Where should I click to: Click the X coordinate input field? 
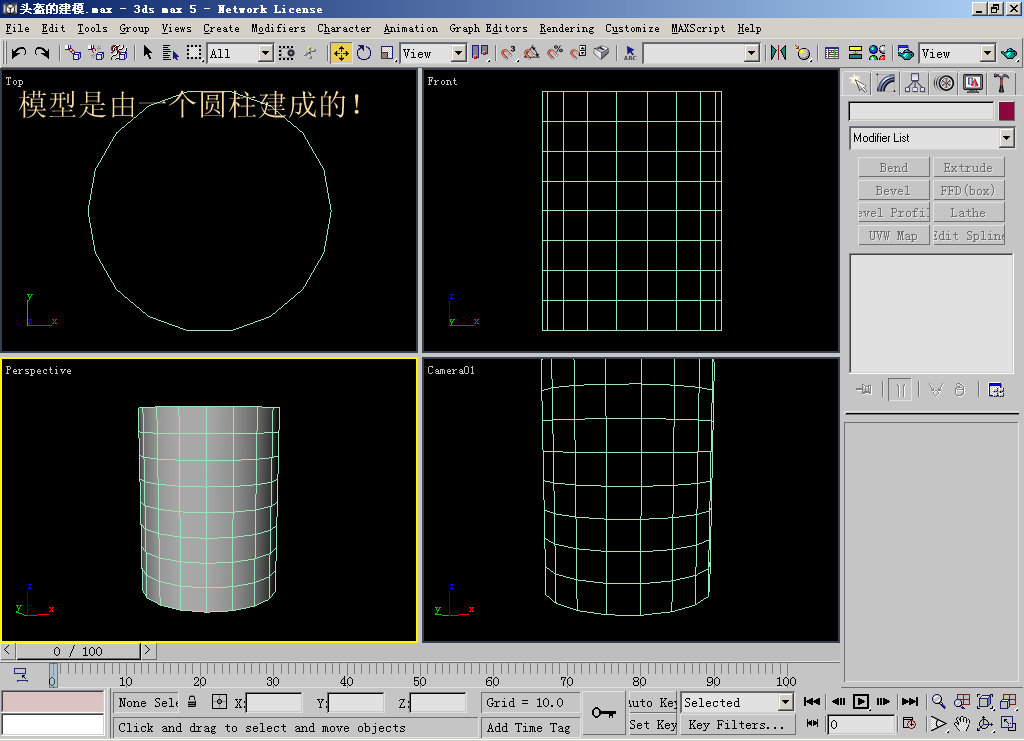(273, 702)
